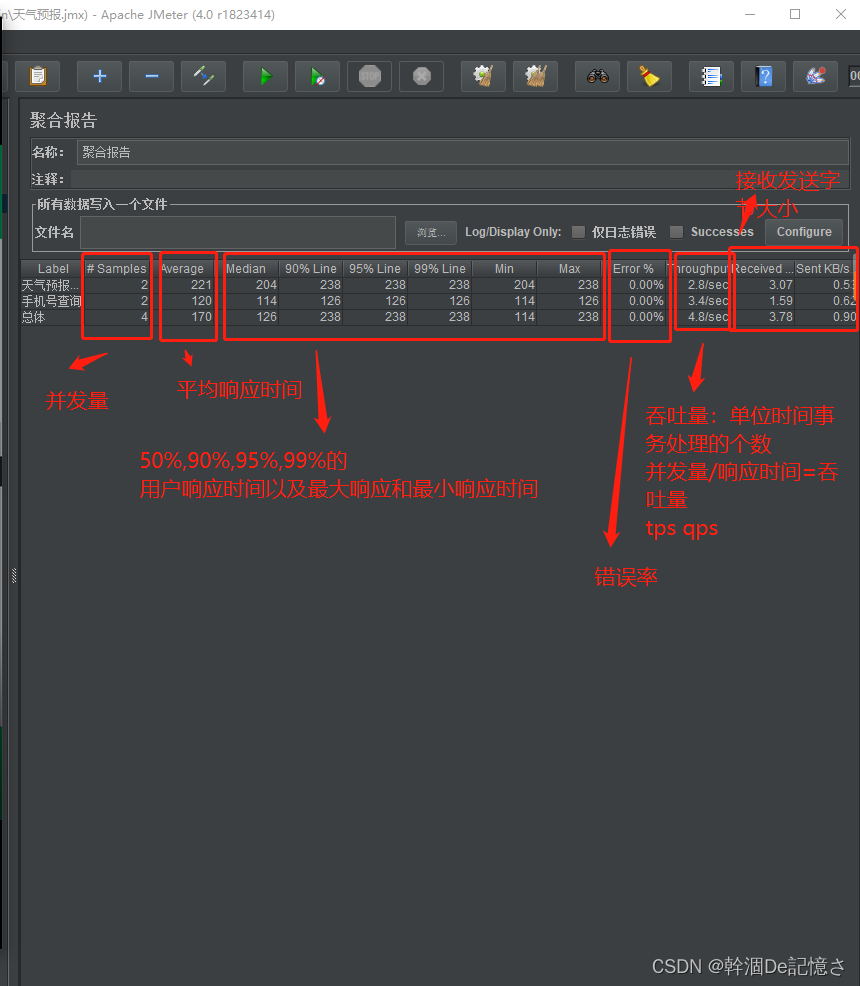Click the 90% Line column header
This screenshot has height=986, width=860.
[x=311, y=269]
